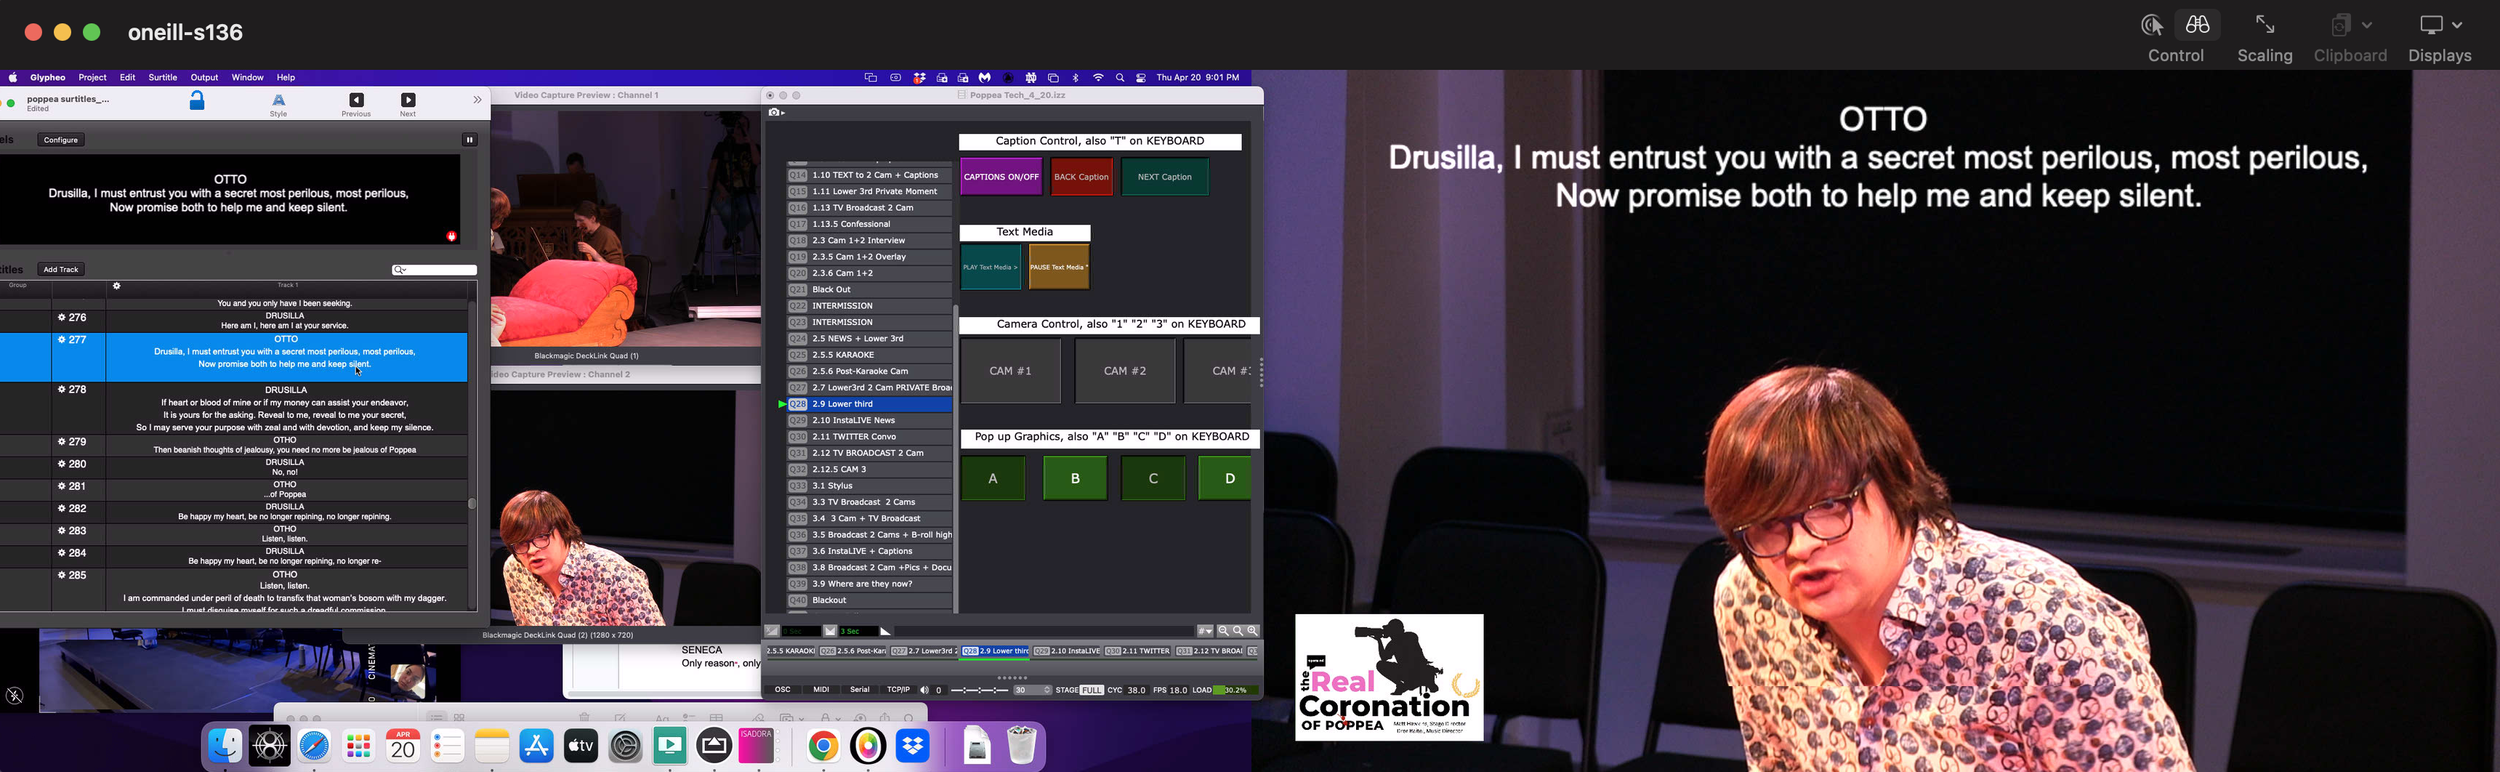The image size is (2500, 772).
Task: Open the gear for surtitle 281
Action: [62, 487]
